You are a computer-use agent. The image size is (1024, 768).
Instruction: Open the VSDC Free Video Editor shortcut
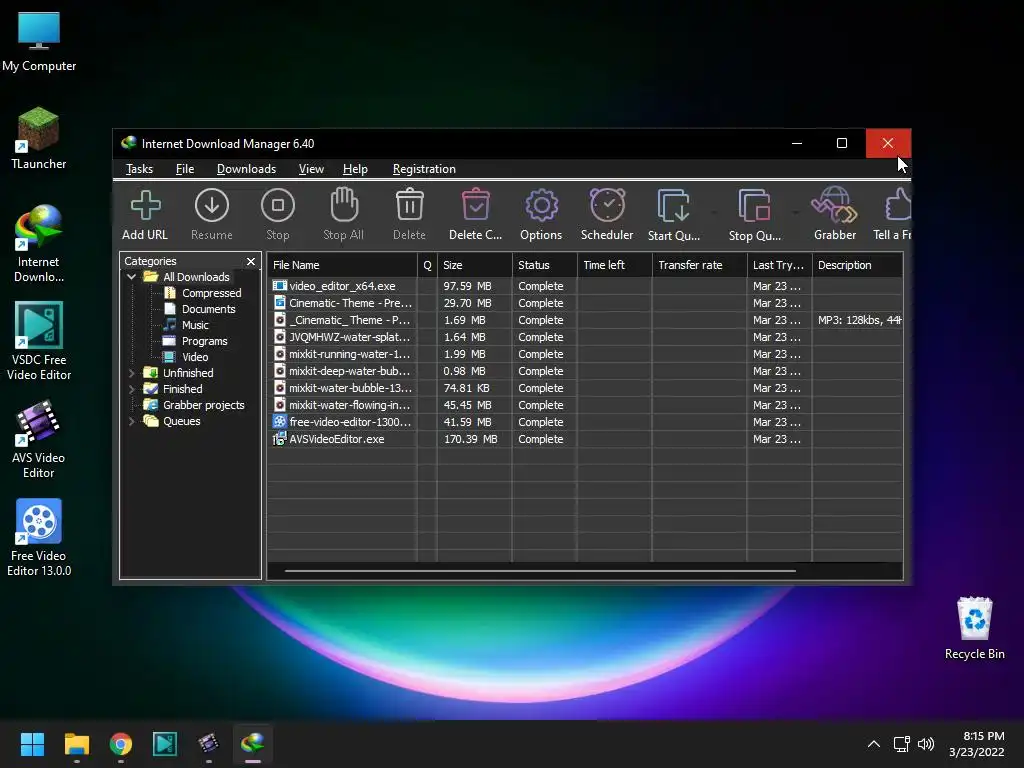tap(39, 341)
